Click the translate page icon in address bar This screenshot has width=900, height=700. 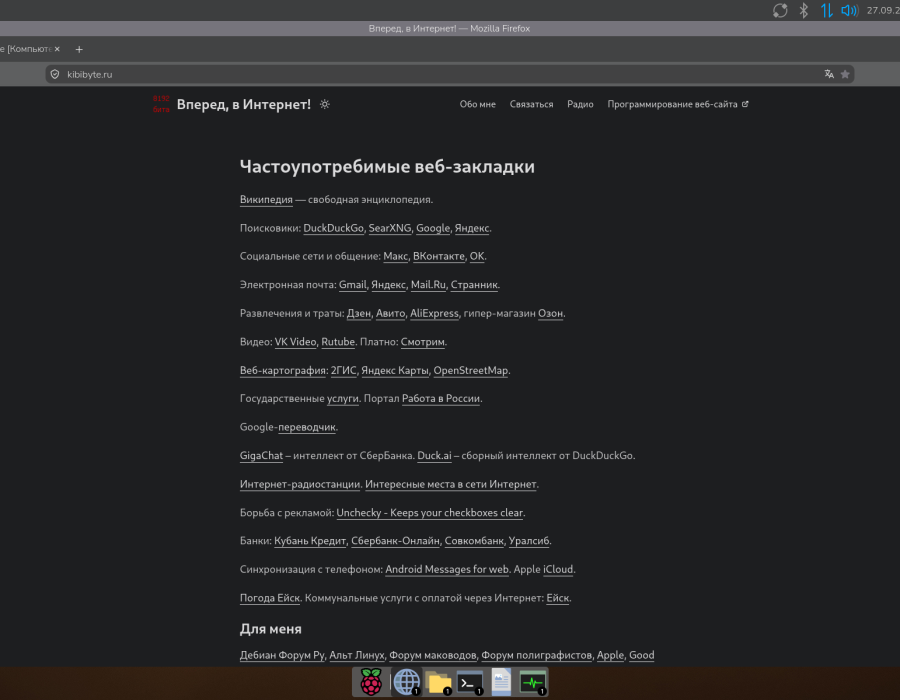[829, 74]
